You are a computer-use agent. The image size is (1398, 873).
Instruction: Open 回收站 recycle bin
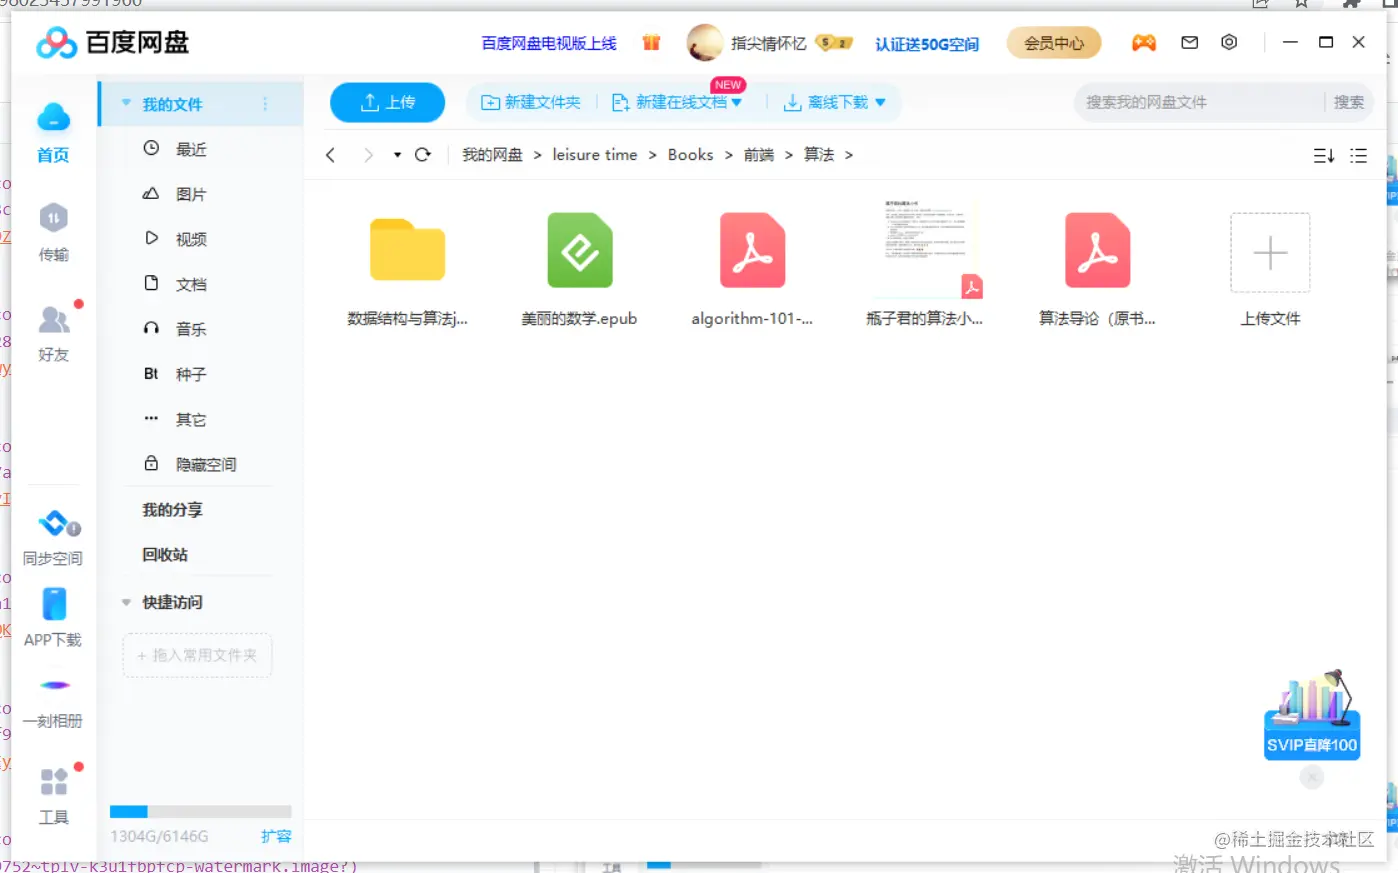pos(165,554)
